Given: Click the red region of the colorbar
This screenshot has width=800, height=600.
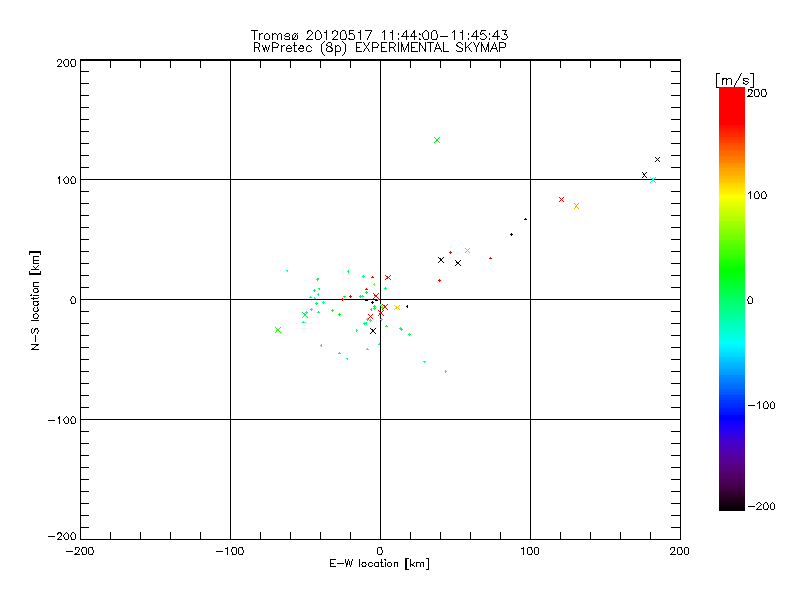Looking at the screenshot, I should tap(731, 110).
